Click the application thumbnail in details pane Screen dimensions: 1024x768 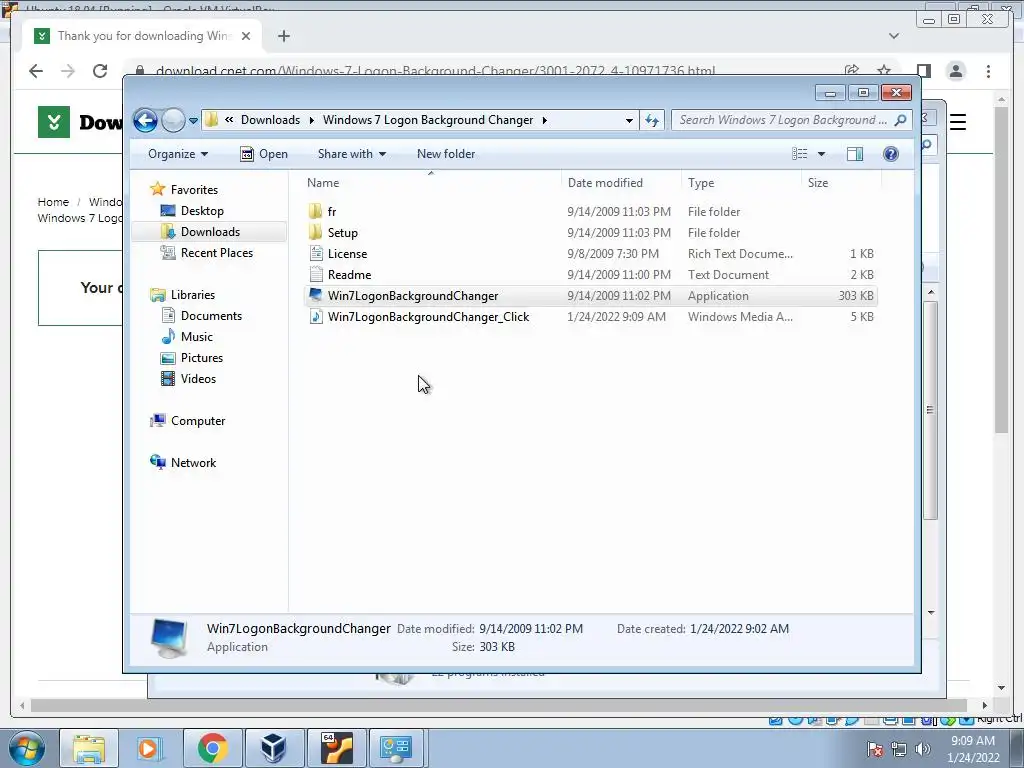click(x=168, y=638)
